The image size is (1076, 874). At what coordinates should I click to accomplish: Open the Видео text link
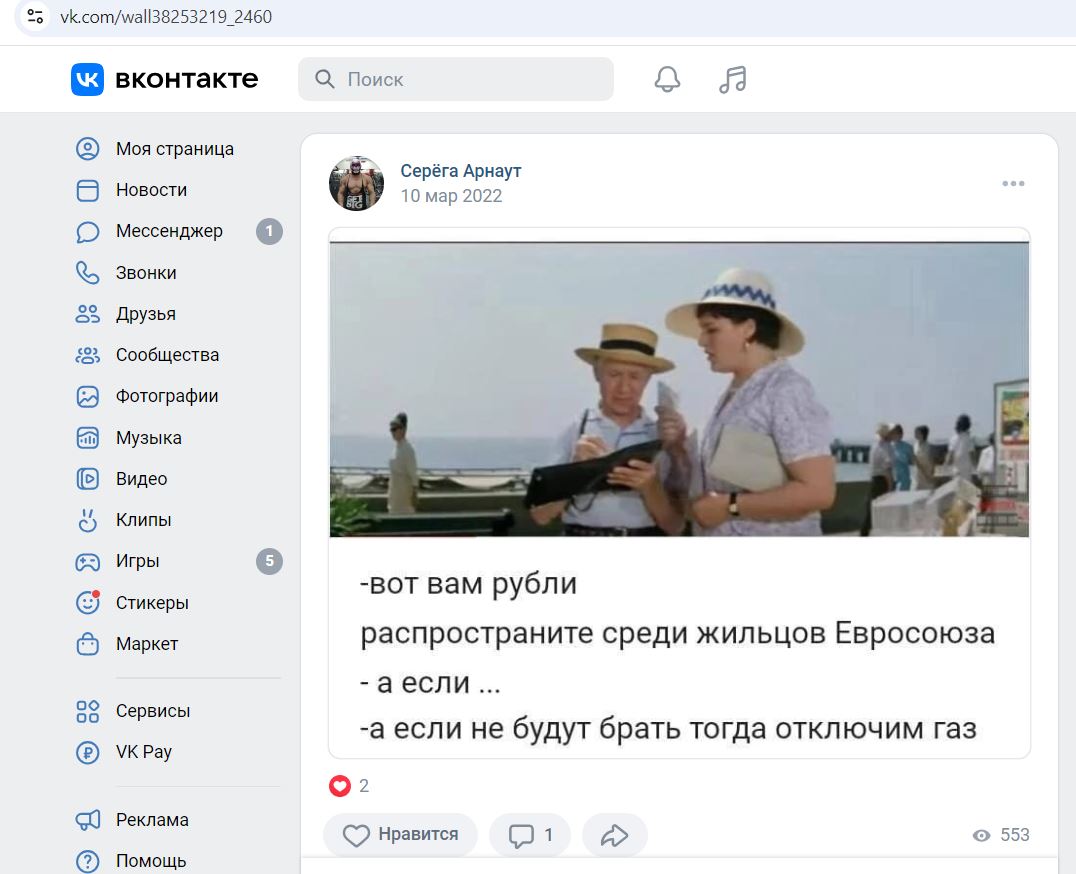(141, 479)
